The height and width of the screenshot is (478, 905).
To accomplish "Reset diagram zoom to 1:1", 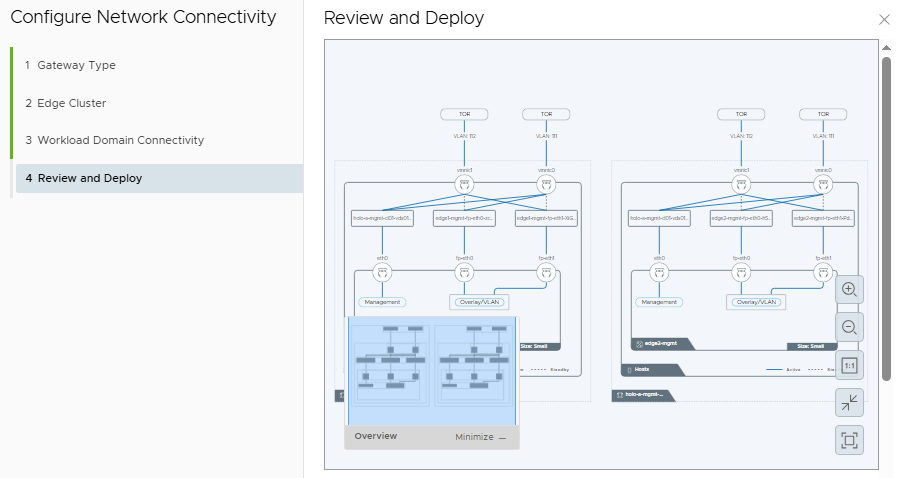I will click(849, 365).
